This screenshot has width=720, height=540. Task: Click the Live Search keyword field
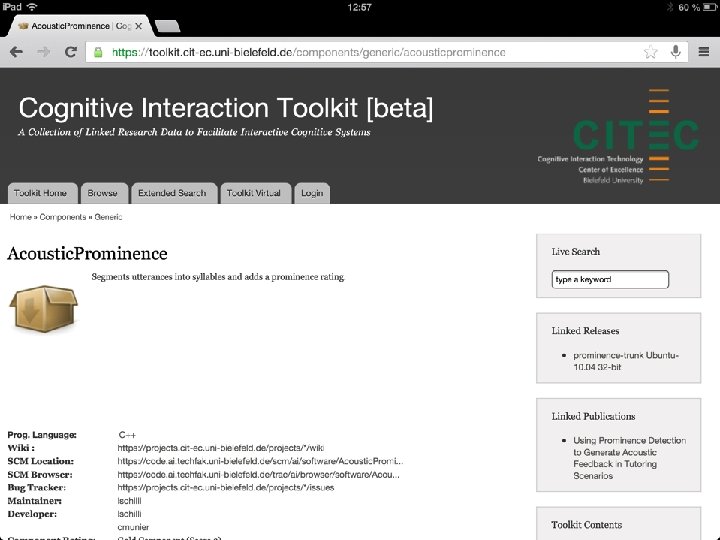pos(610,279)
